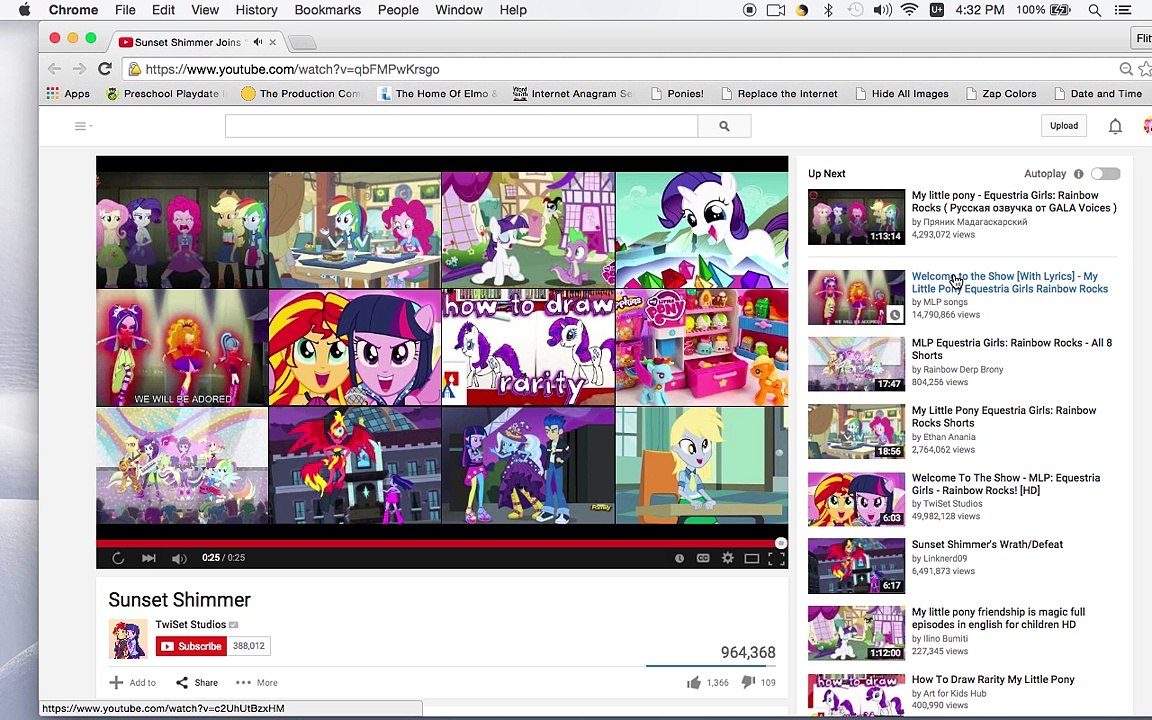Toggle the Autoplay switch
Screen dimensions: 1152x720
[1106, 173]
